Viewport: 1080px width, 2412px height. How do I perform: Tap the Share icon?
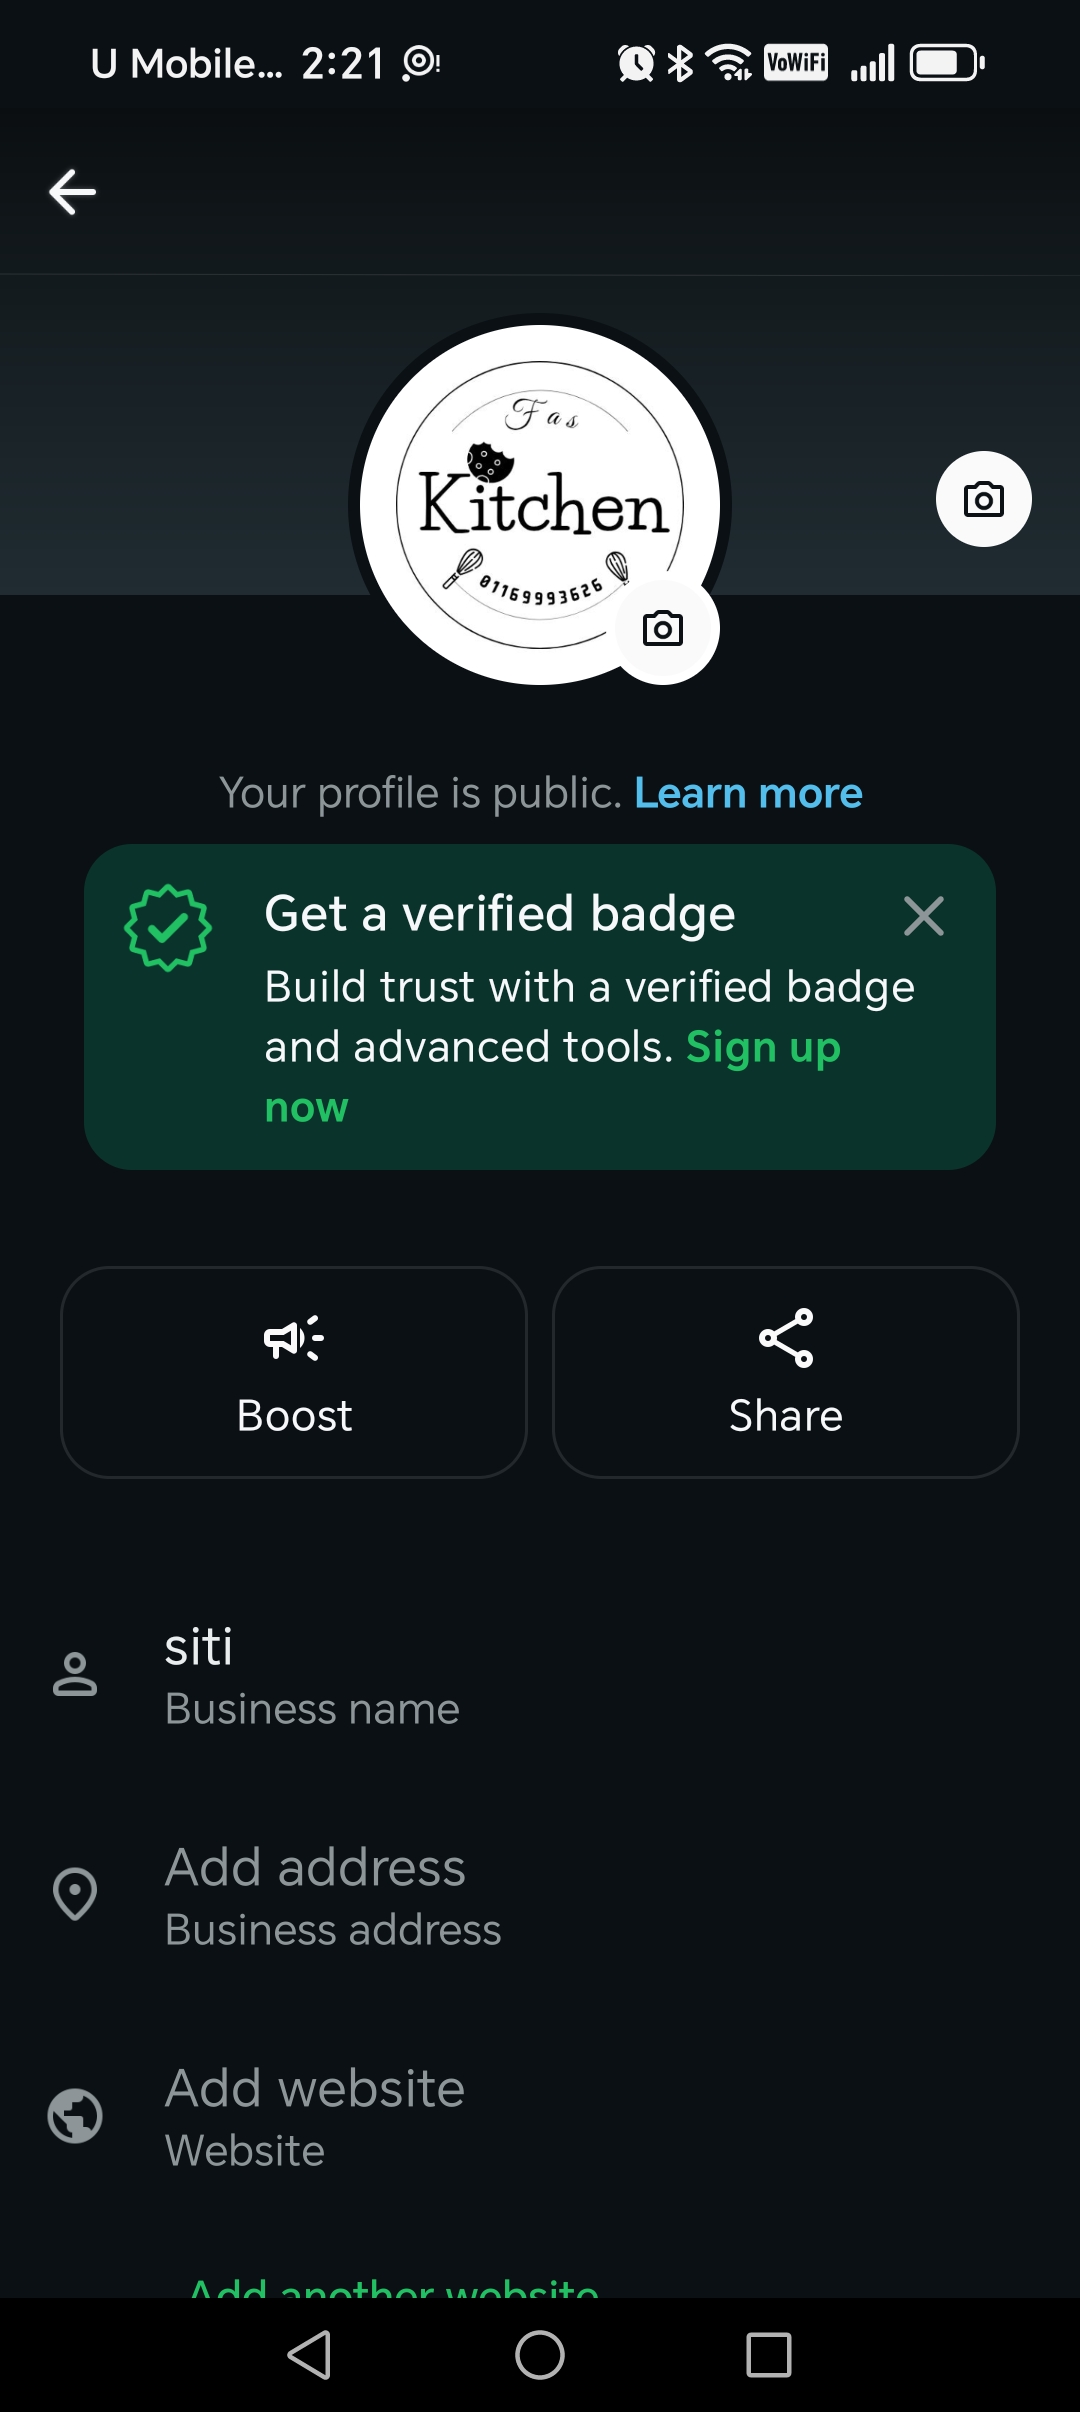pyautogui.click(x=786, y=1338)
